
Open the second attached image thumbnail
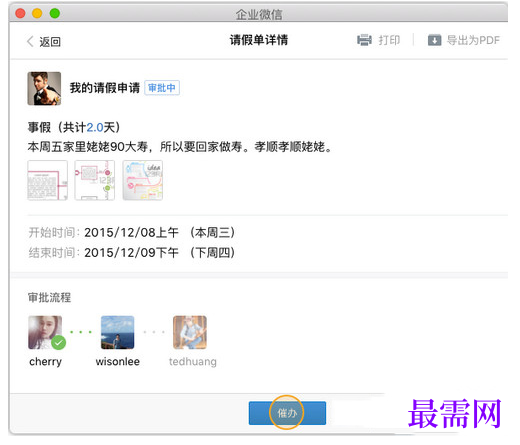(x=95, y=180)
